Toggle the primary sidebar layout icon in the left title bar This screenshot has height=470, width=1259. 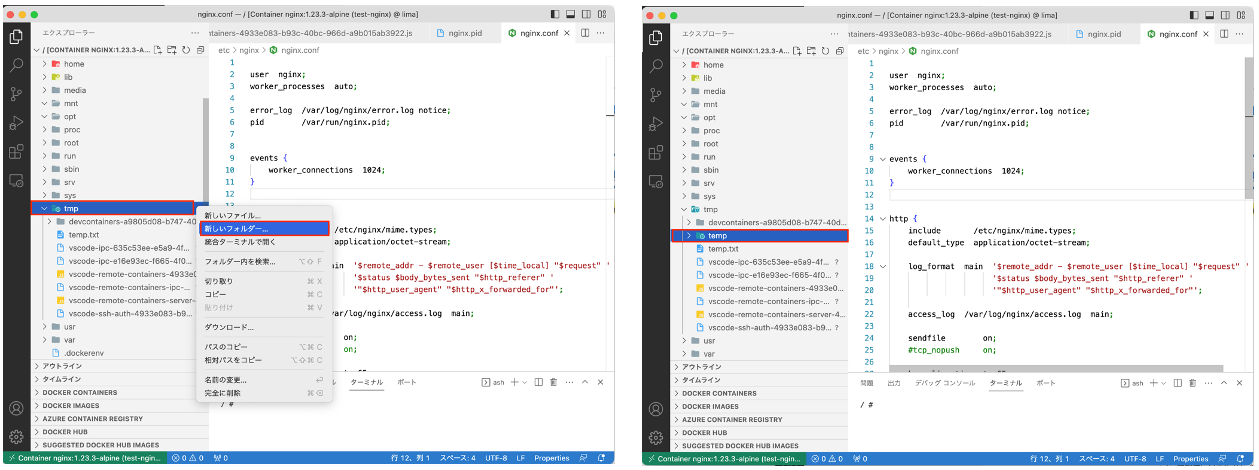pos(557,16)
